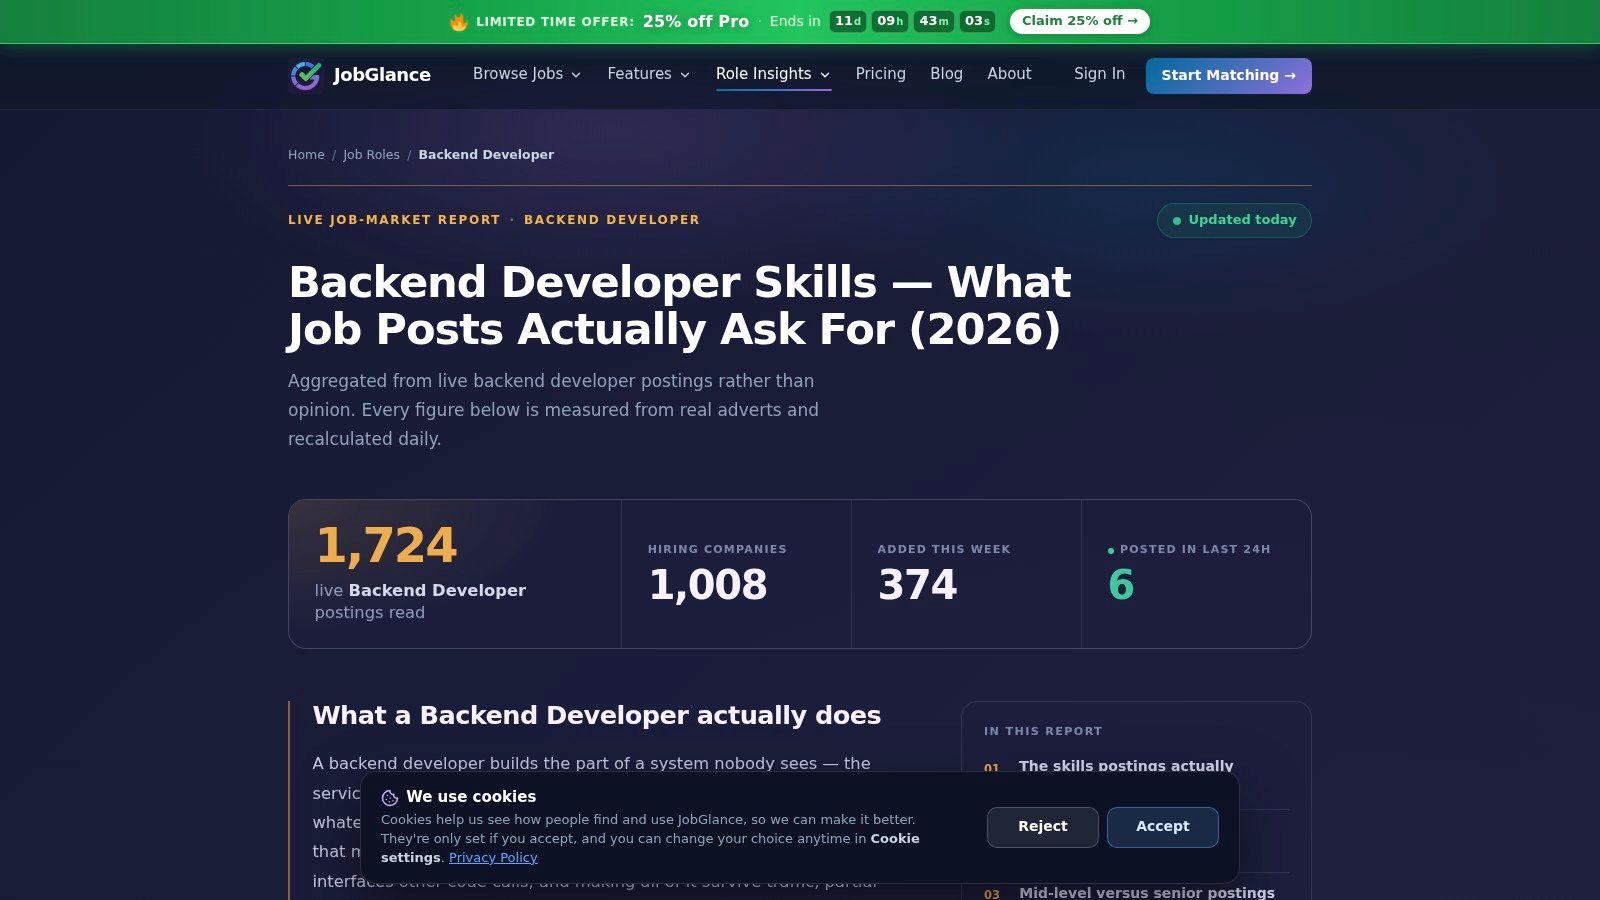
Task: Click the 'We use cookies' heading
Action: tap(471, 797)
